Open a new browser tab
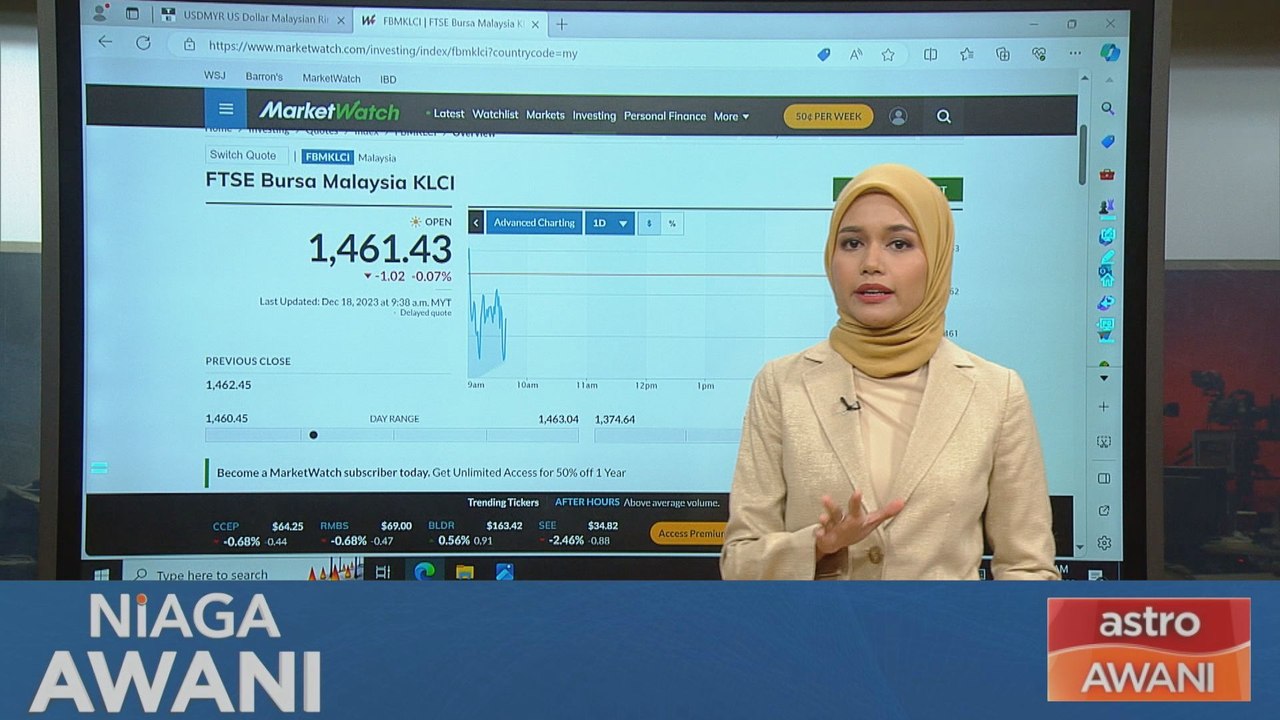 coord(561,23)
